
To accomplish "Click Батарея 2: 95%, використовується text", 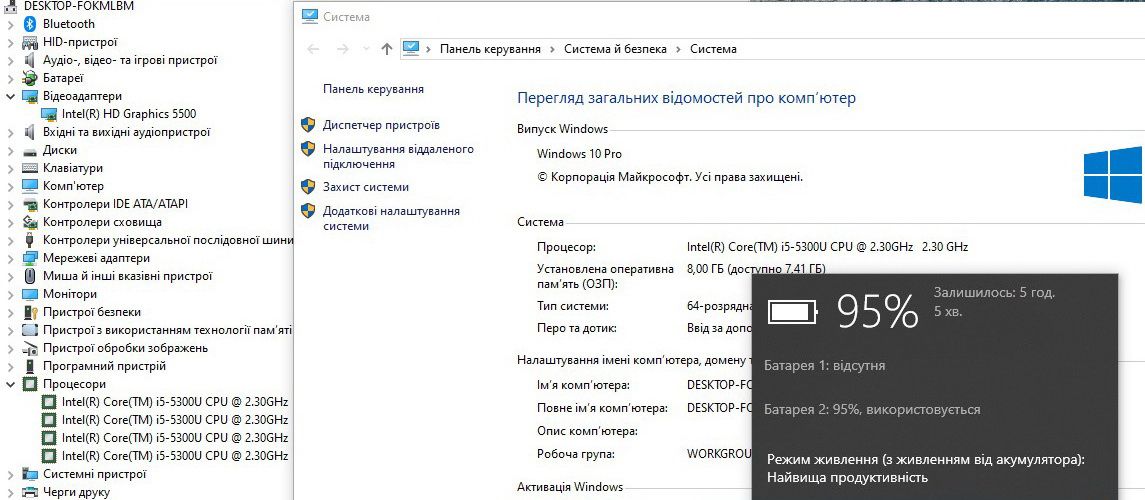I will coord(872,409).
